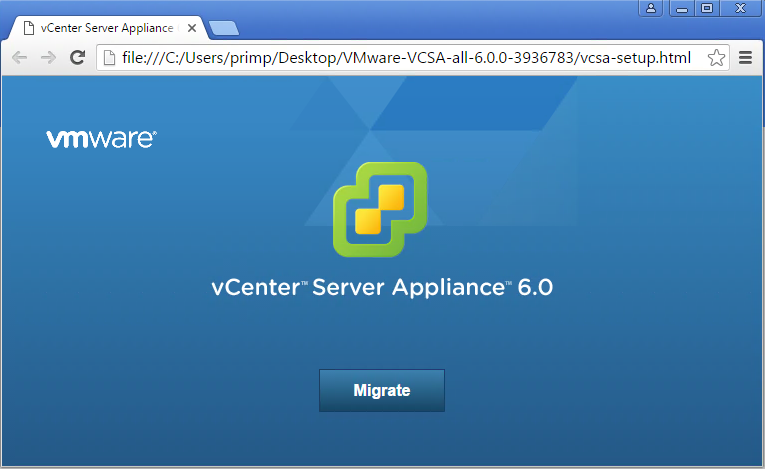Click the Migrate button
This screenshot has width=765, height=469.
click(x=382, y=390)
